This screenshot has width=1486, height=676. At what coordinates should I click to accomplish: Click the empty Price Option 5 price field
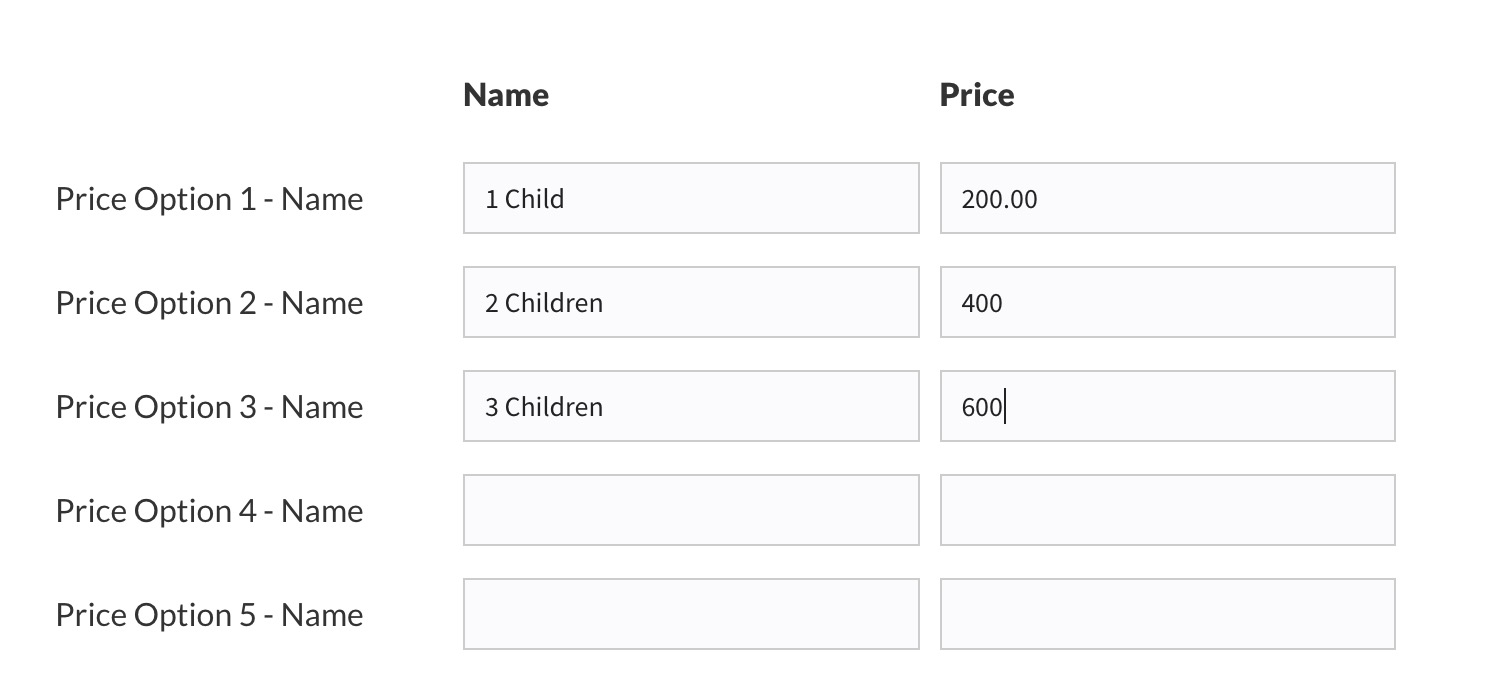click(1167, 614)
